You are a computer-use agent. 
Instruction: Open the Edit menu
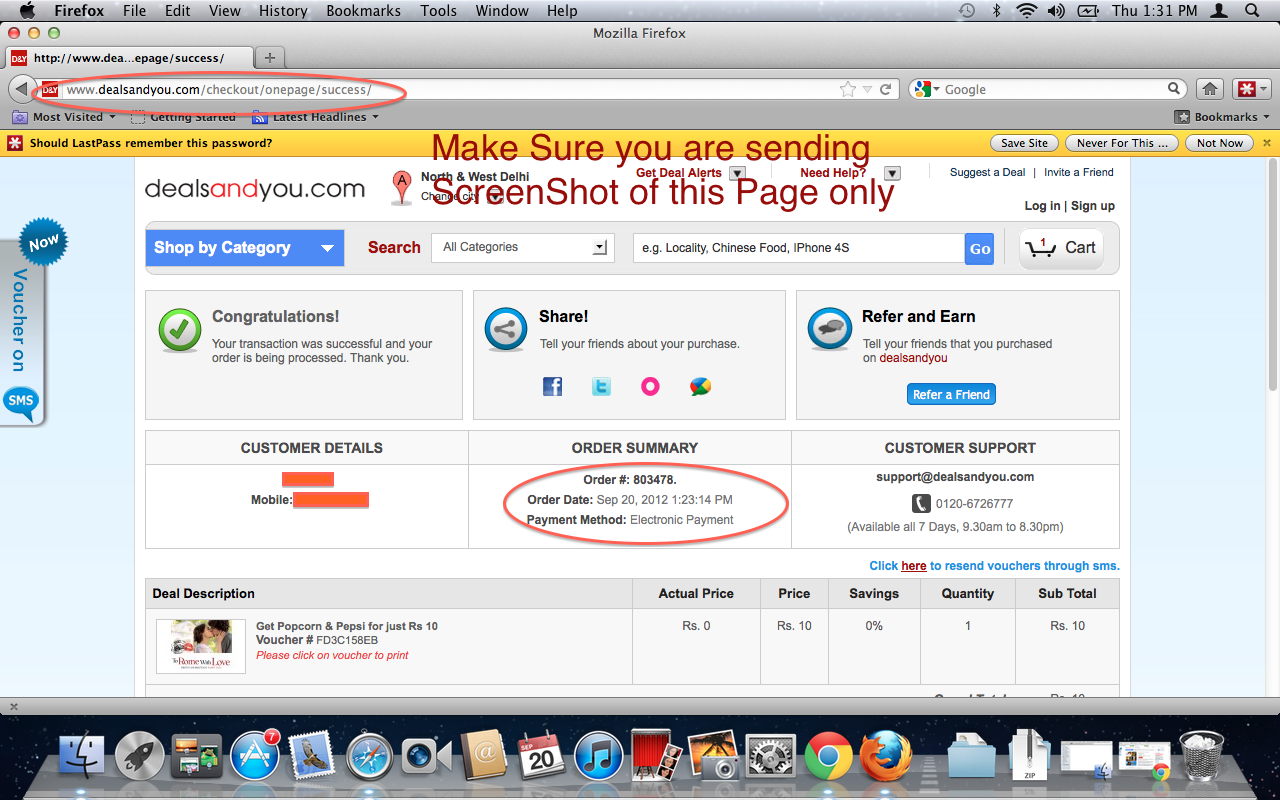coord(178,11)
